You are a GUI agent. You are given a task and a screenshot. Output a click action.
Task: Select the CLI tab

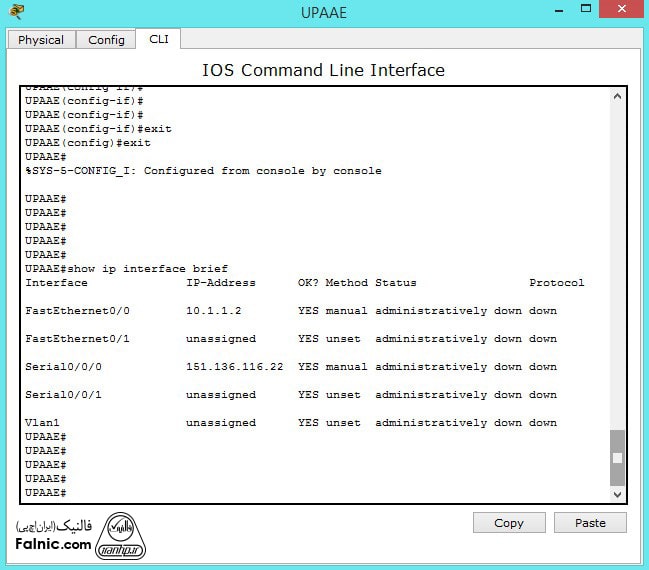[158, 39]
